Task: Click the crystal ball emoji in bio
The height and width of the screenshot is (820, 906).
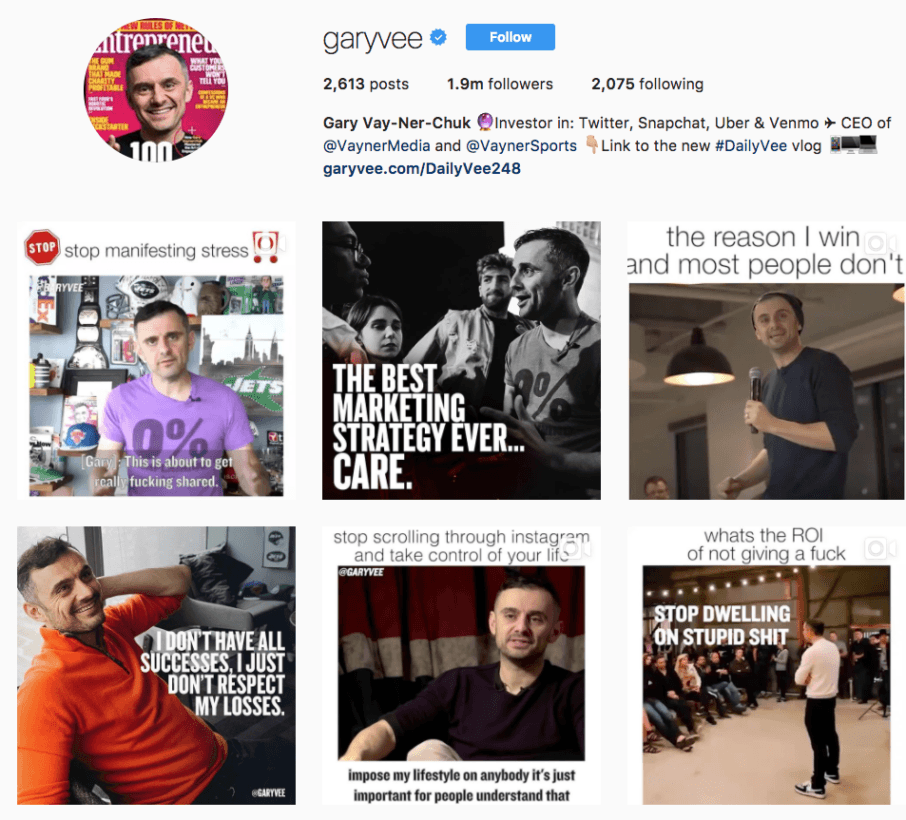Action: point(485,123)
